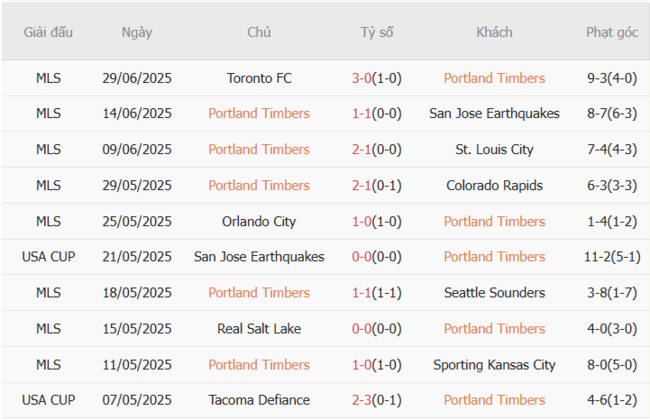Viewport: 650px width, 420px height.
Task: Open the Orlando City team link
Action: [x=259, y=221]
